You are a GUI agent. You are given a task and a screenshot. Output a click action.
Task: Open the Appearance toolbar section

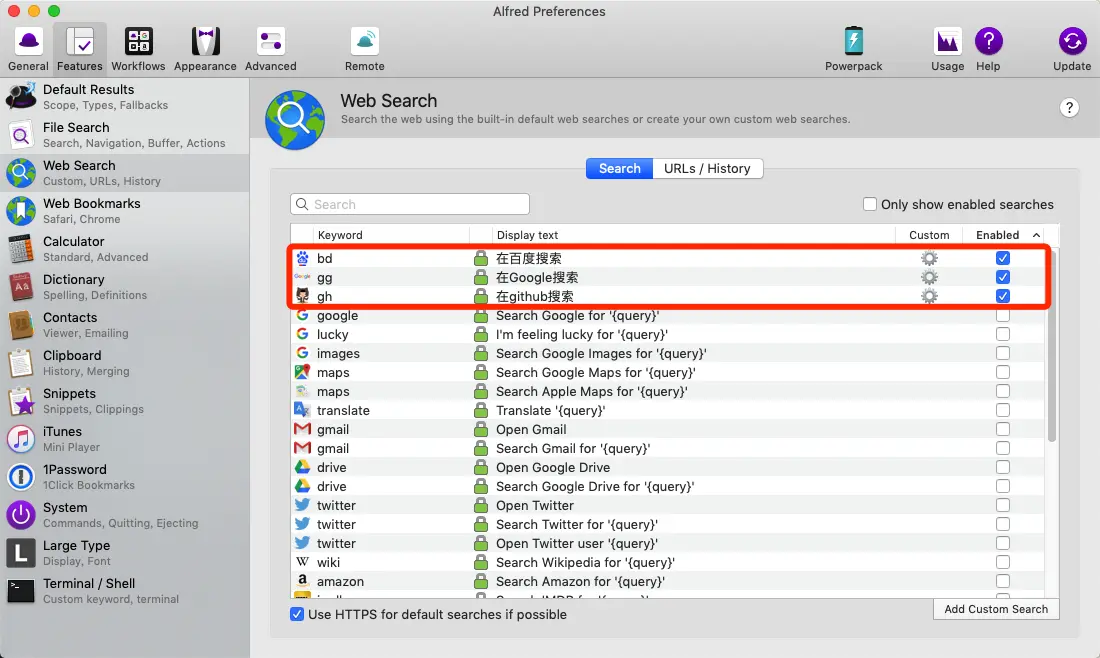[205, 49]
